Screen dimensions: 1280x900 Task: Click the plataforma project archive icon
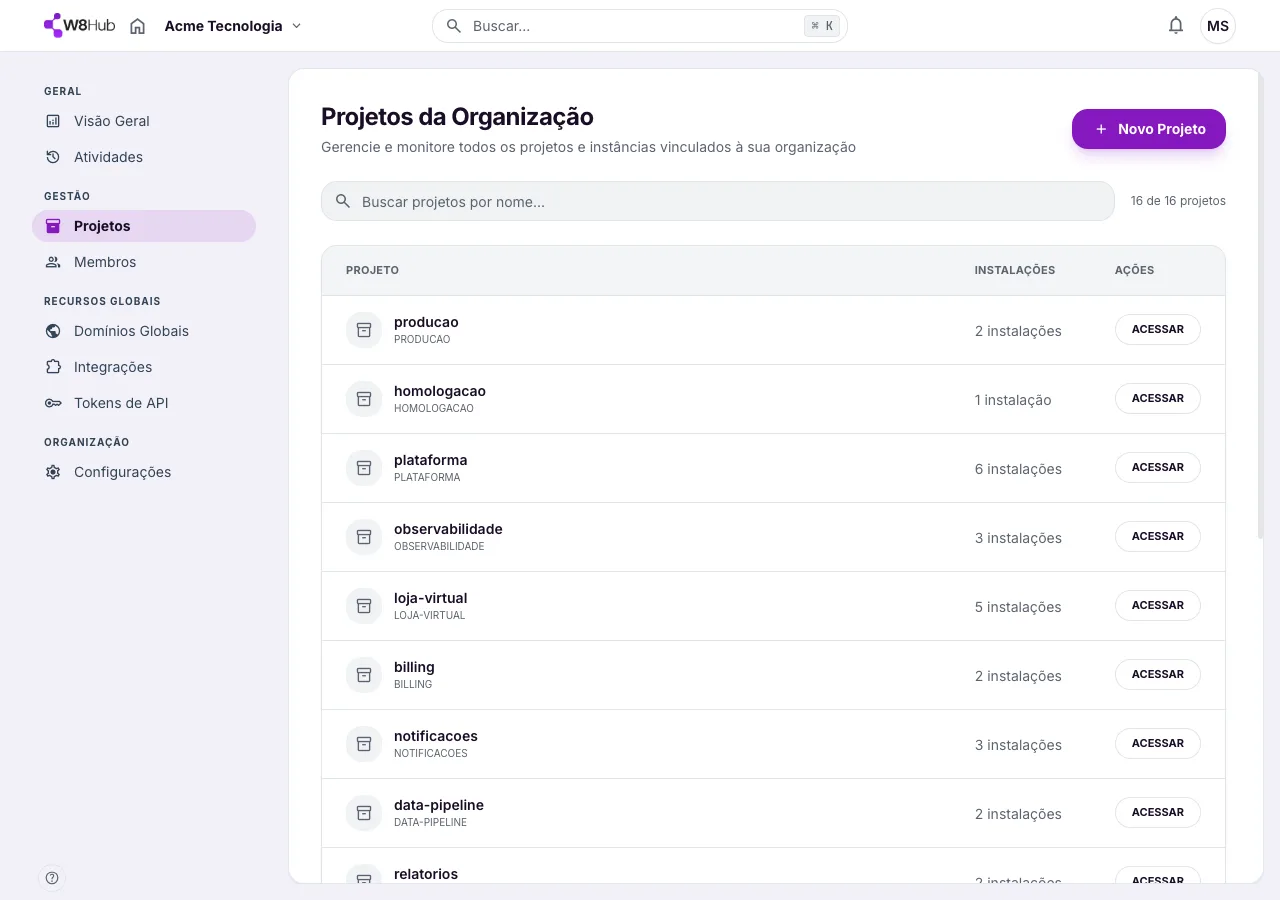click(x=364, y=468)
